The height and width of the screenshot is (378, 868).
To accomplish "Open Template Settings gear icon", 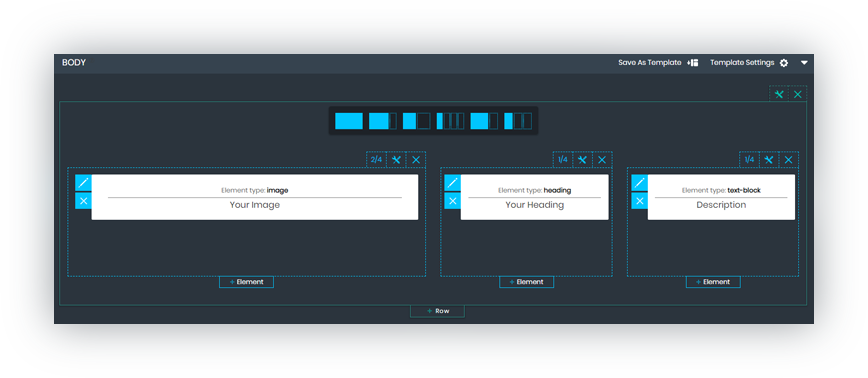I will 783,63.
